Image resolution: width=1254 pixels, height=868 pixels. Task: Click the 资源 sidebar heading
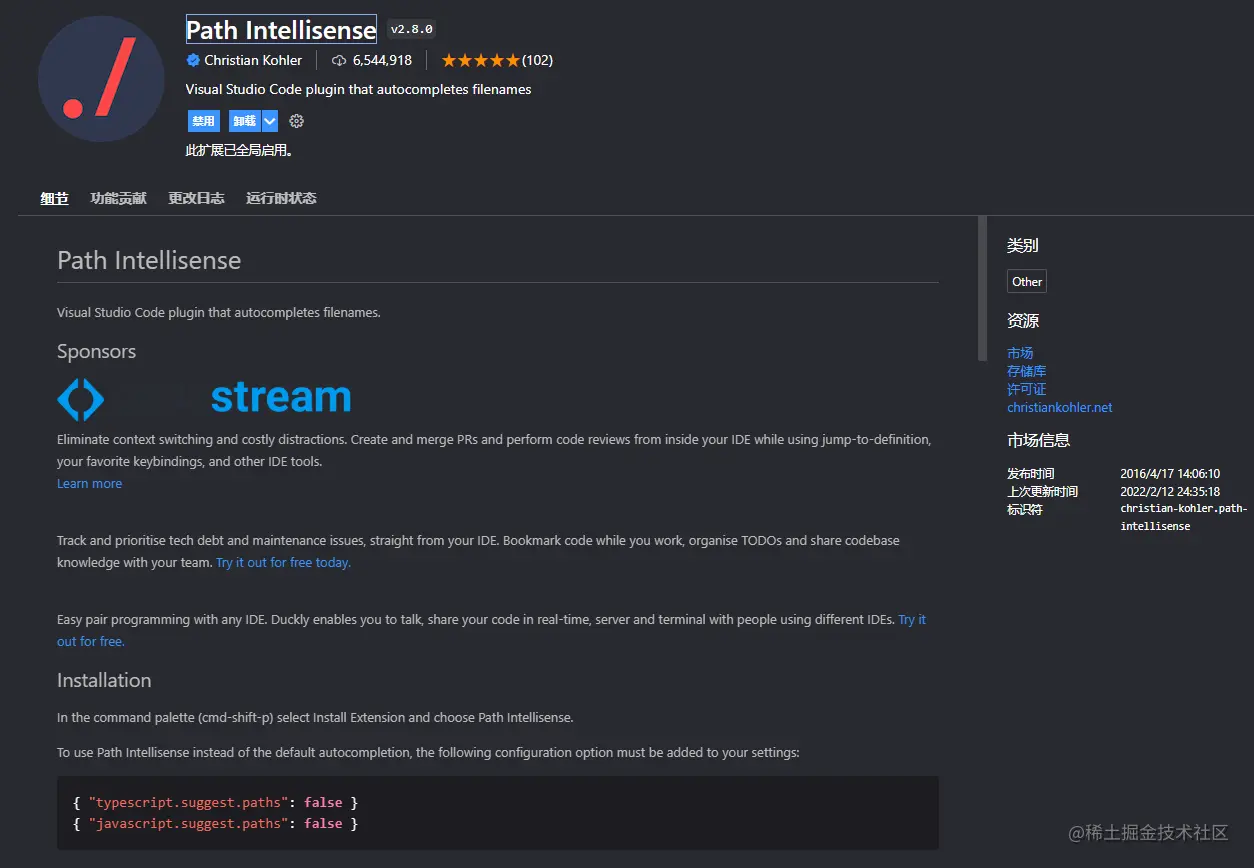point(1023,321)
